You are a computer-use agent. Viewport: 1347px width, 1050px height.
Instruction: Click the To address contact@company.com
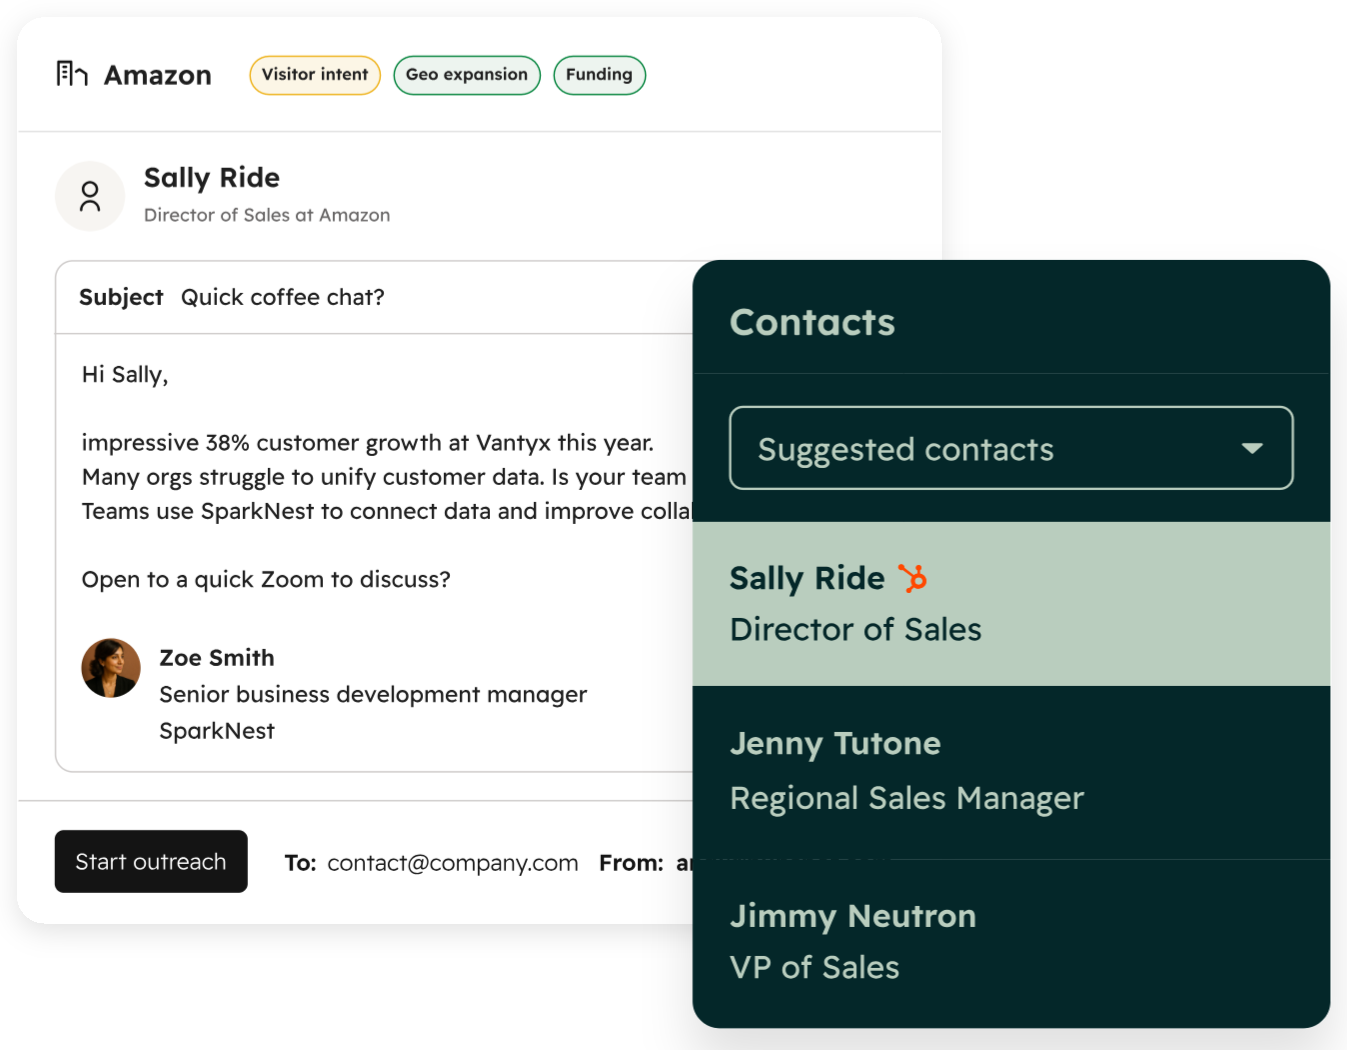pos(452,863)
